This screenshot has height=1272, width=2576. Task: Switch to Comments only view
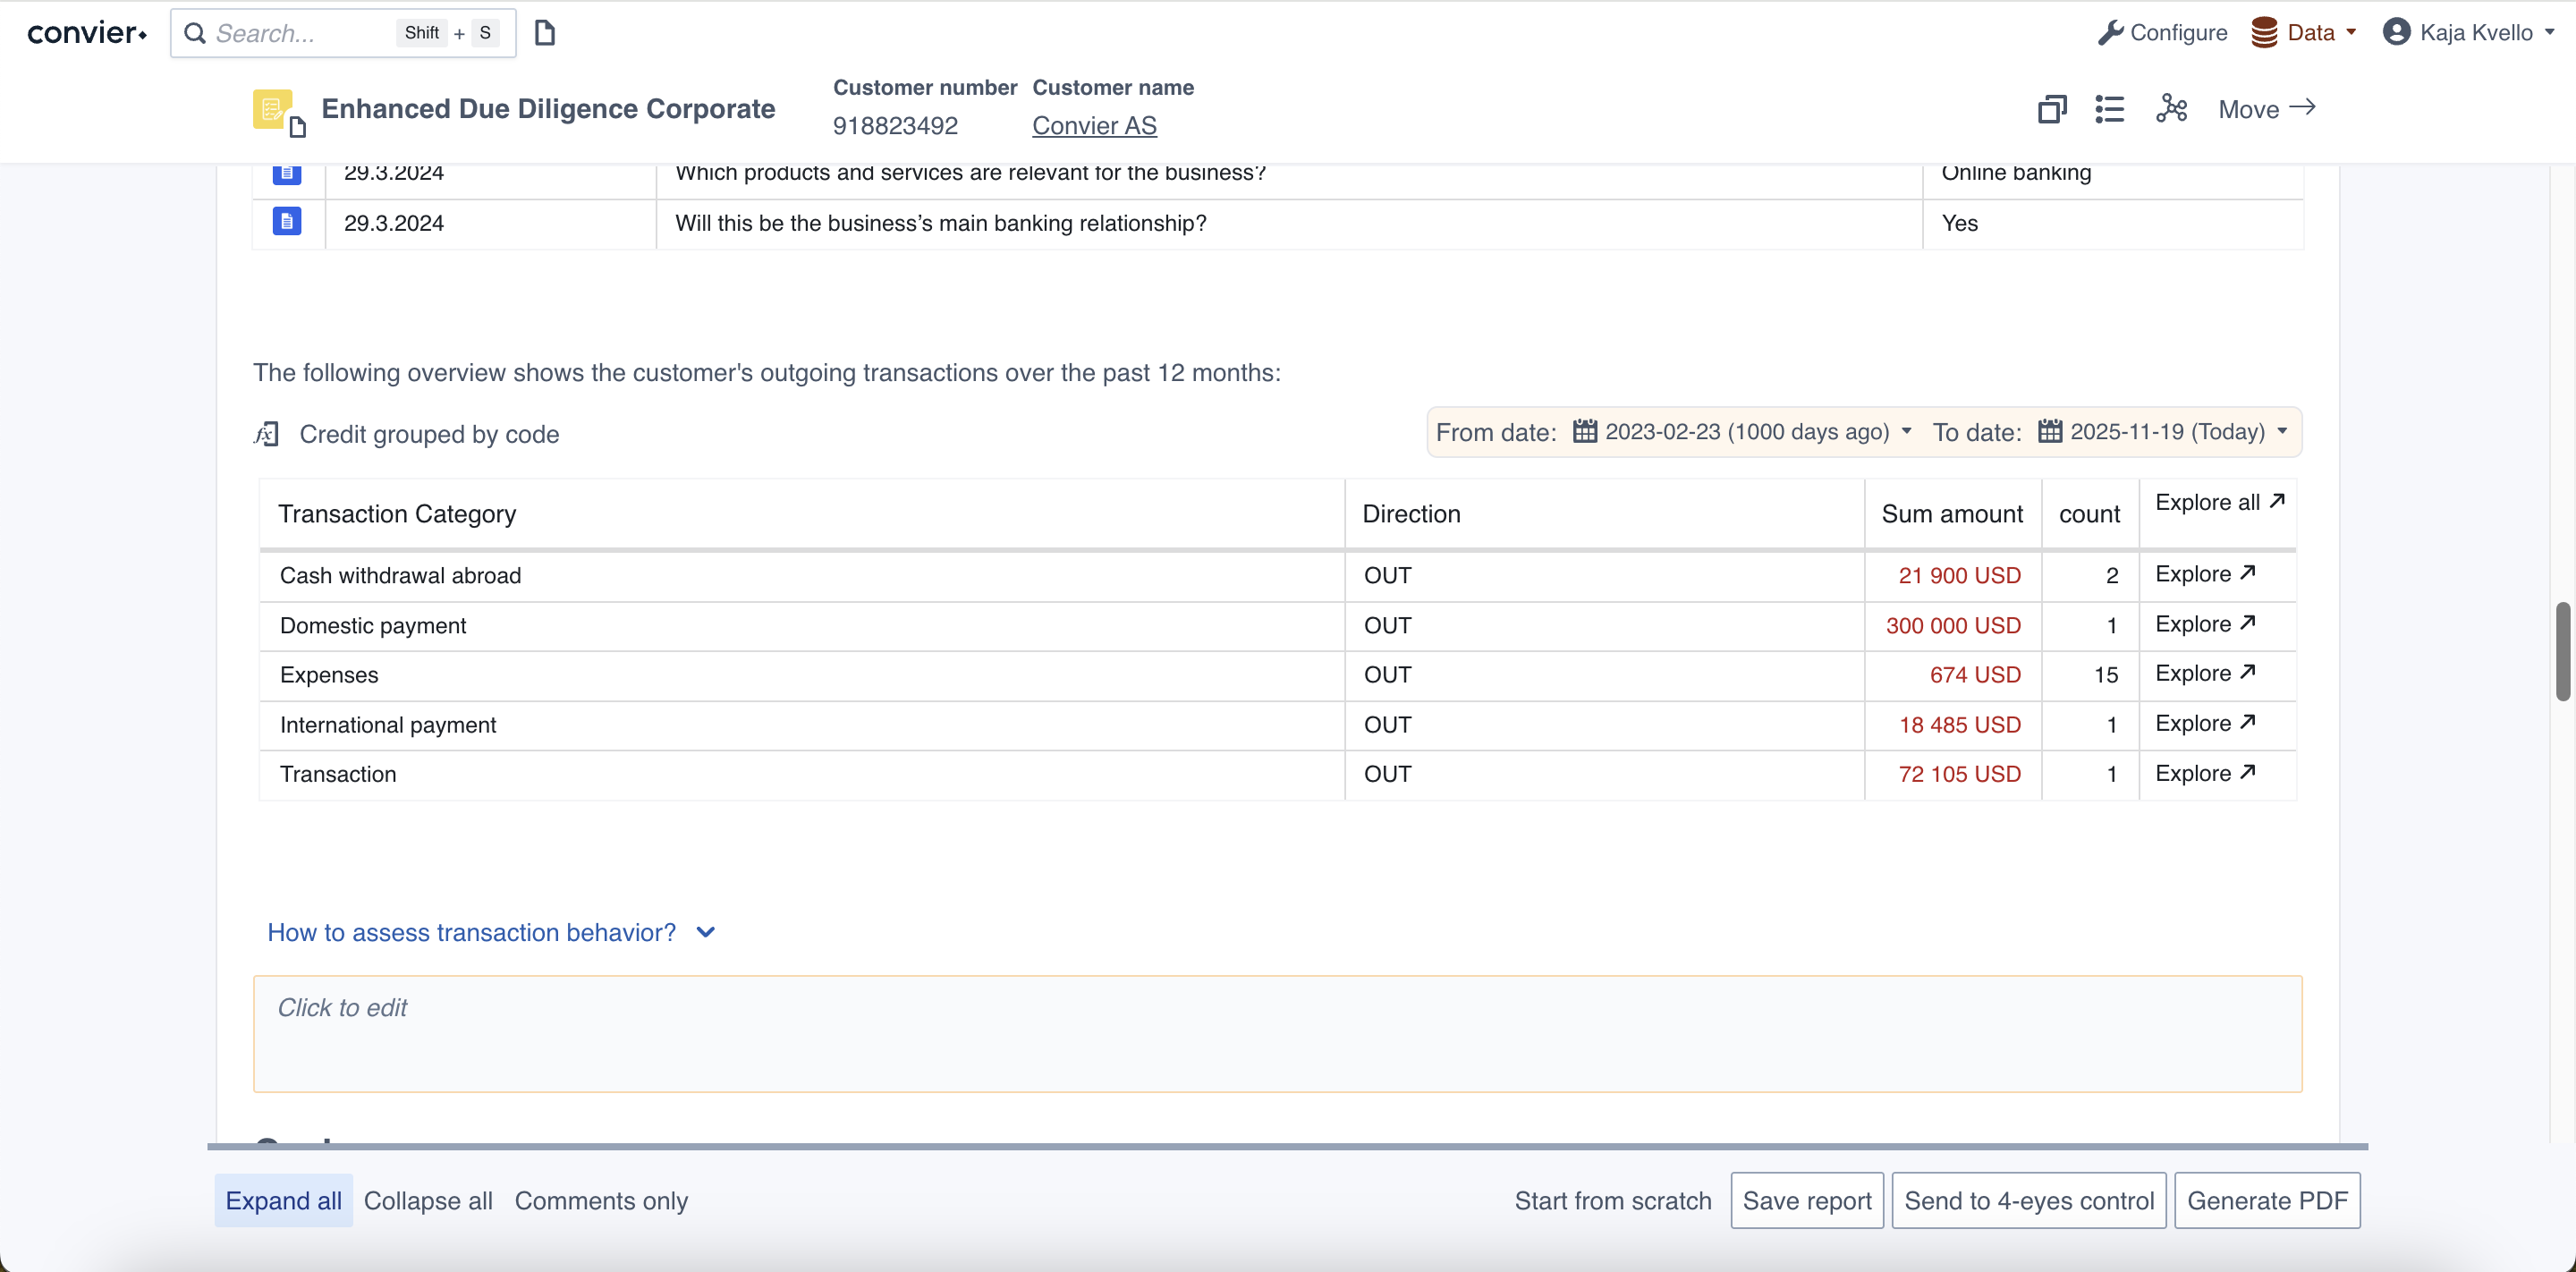601,1201
